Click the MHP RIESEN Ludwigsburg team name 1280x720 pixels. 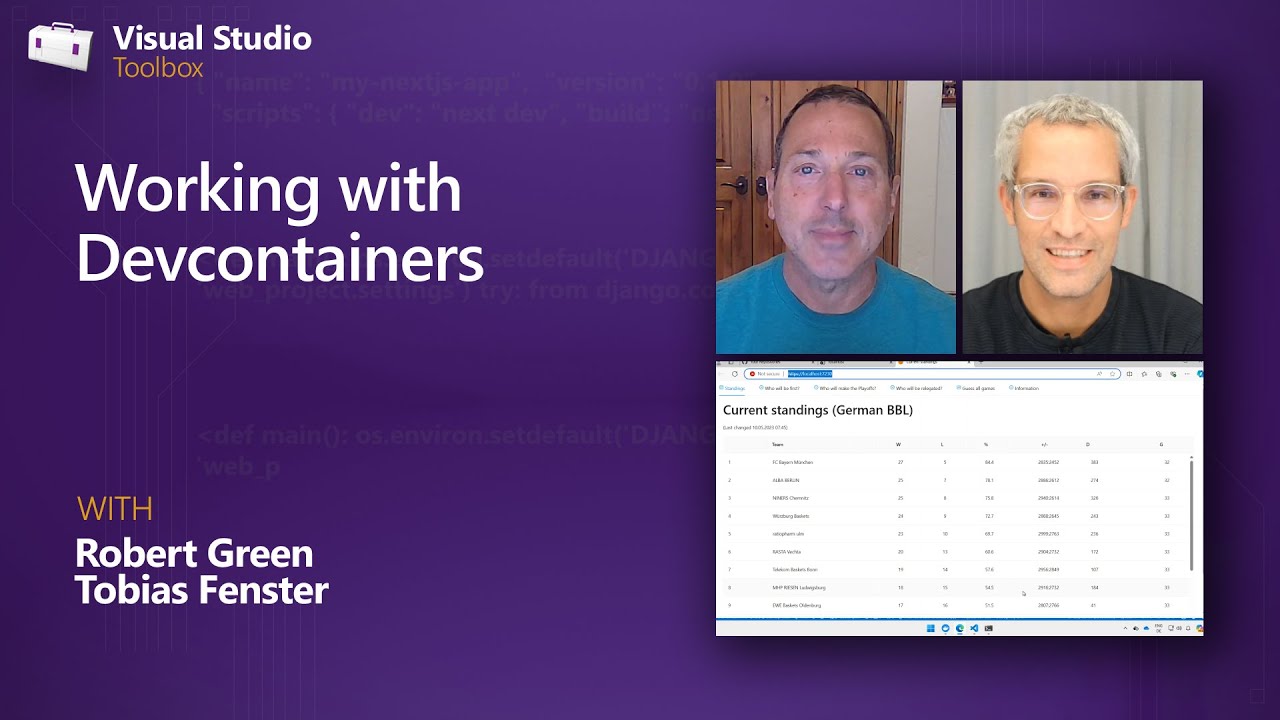click(799, 588)
